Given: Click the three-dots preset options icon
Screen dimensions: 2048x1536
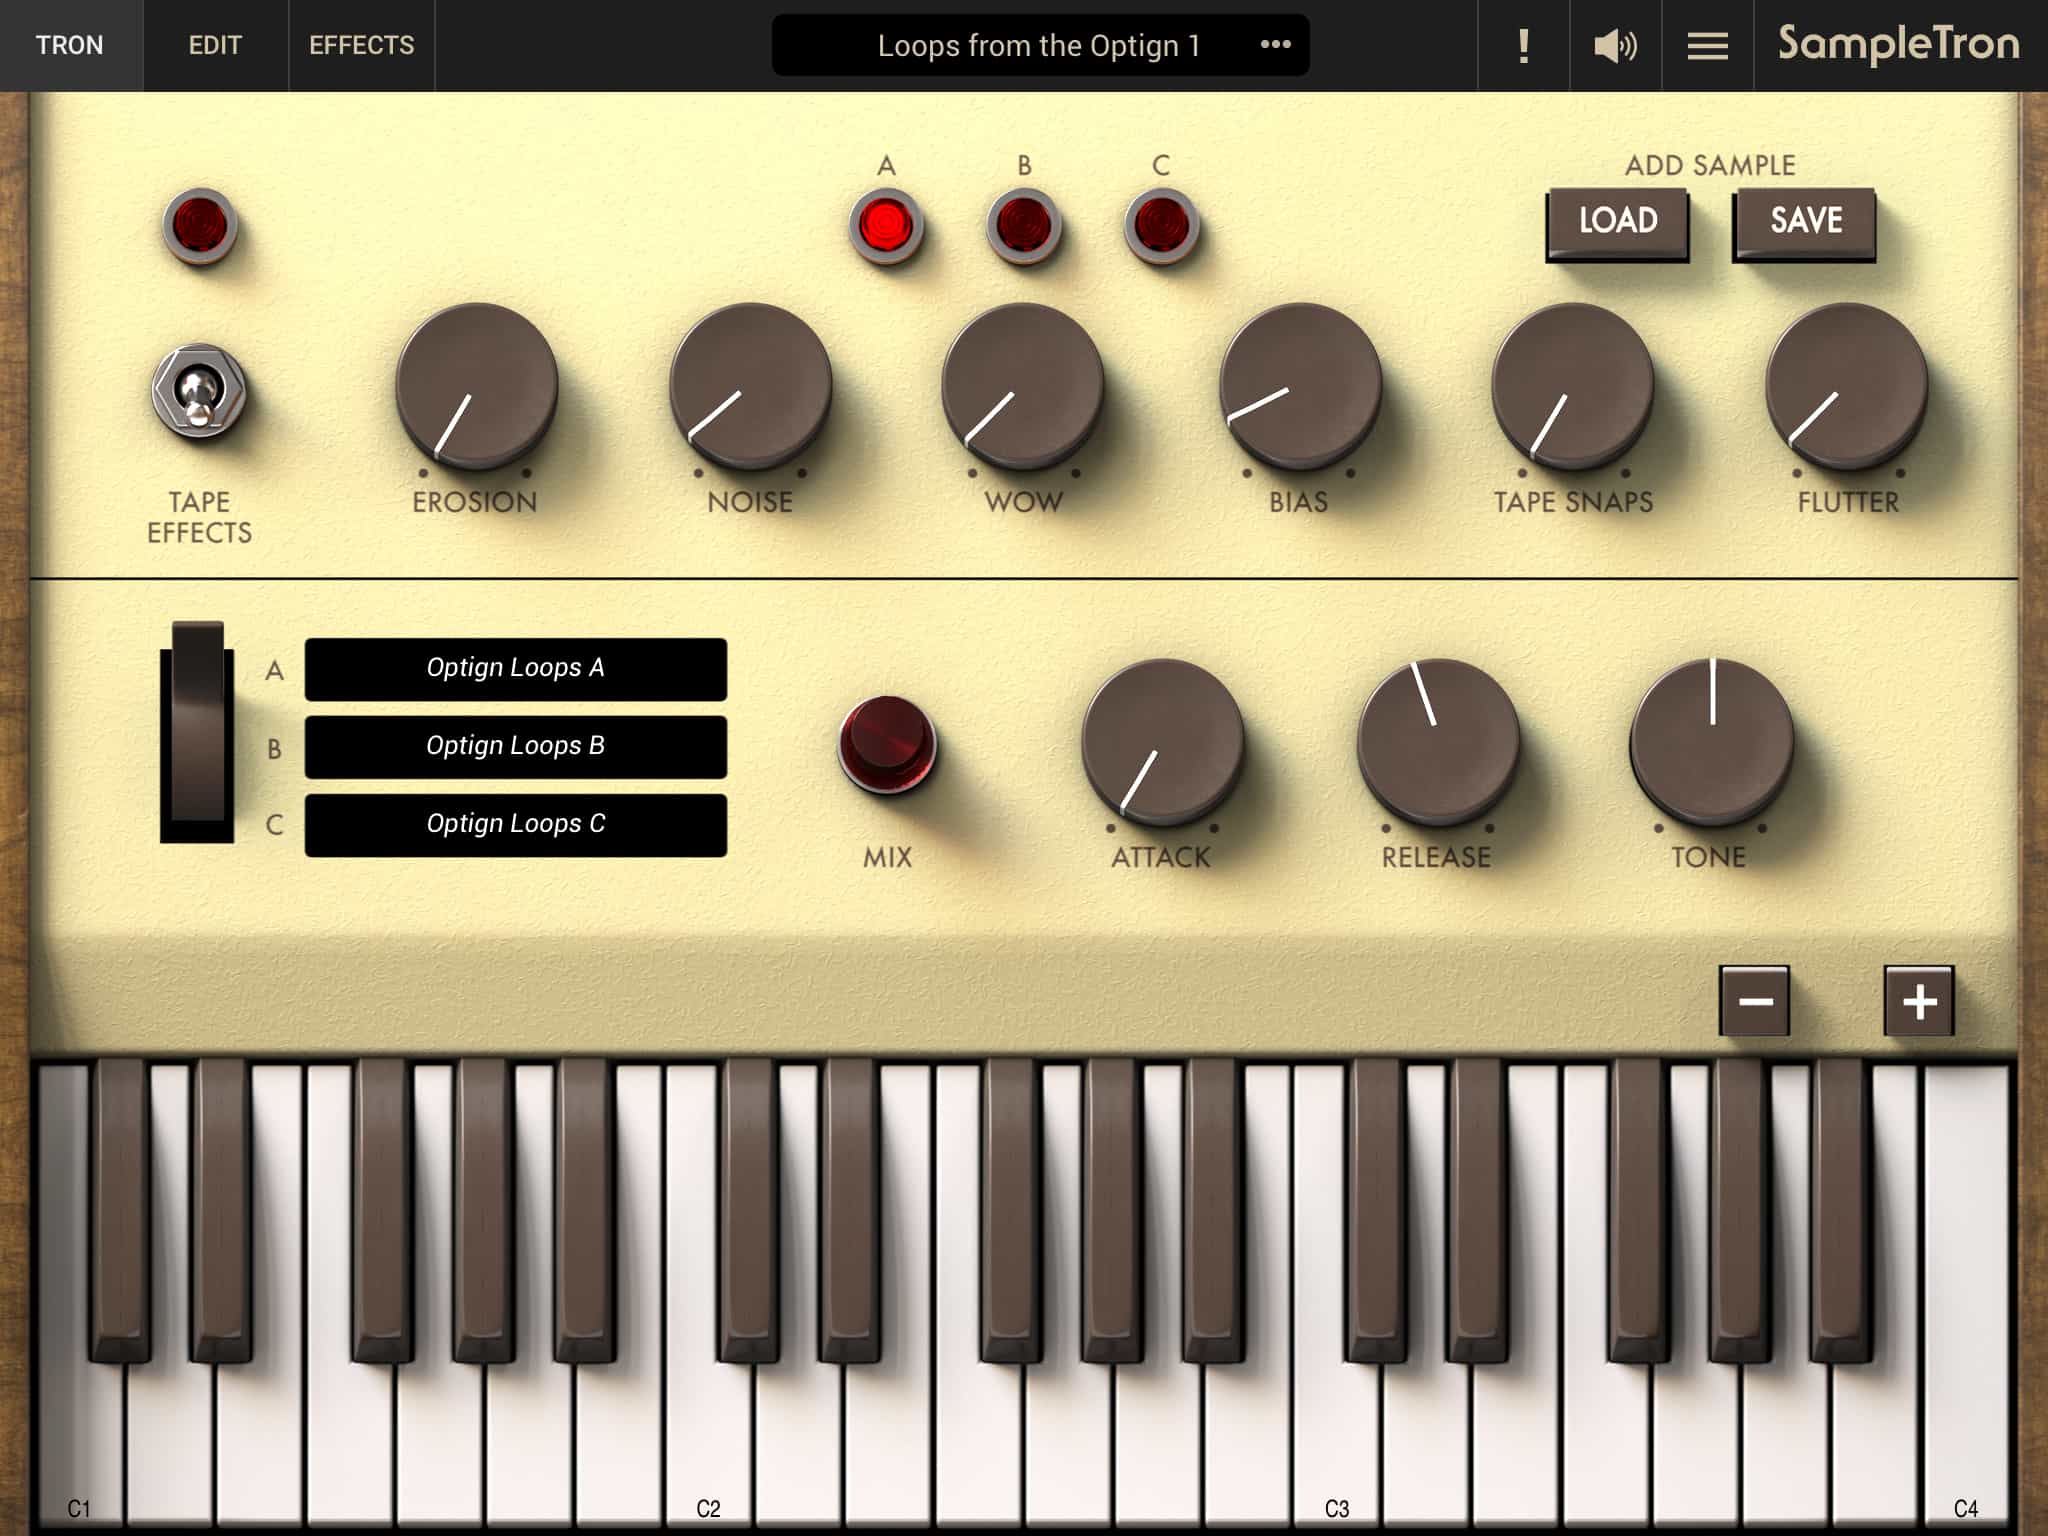Looking at the screenshot, I should 1275,45.
